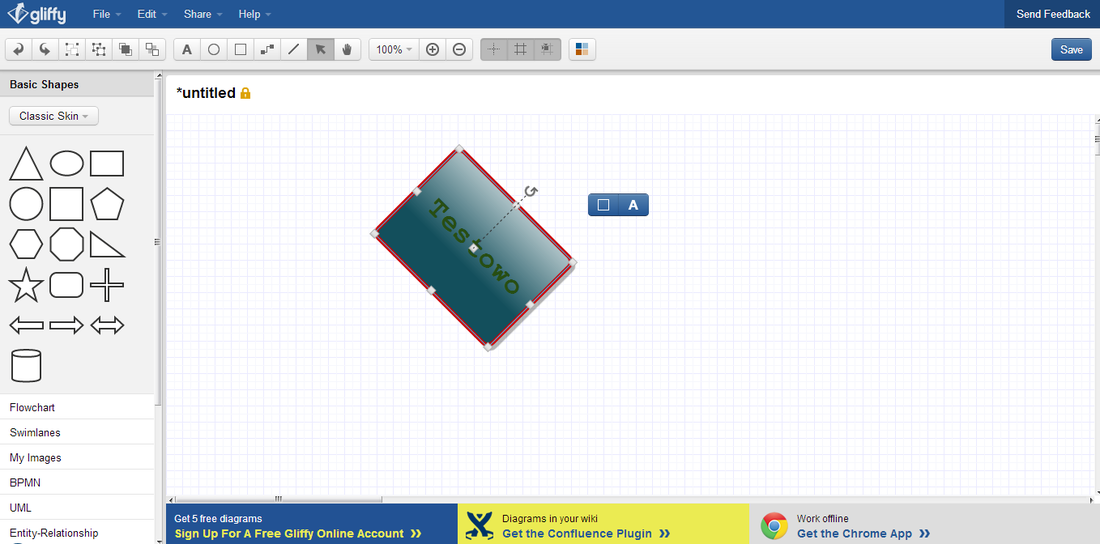Click Get the Confluence Plugin link
The width and height of the screenshot is (1100, 544).
click(x=586, y=533)
